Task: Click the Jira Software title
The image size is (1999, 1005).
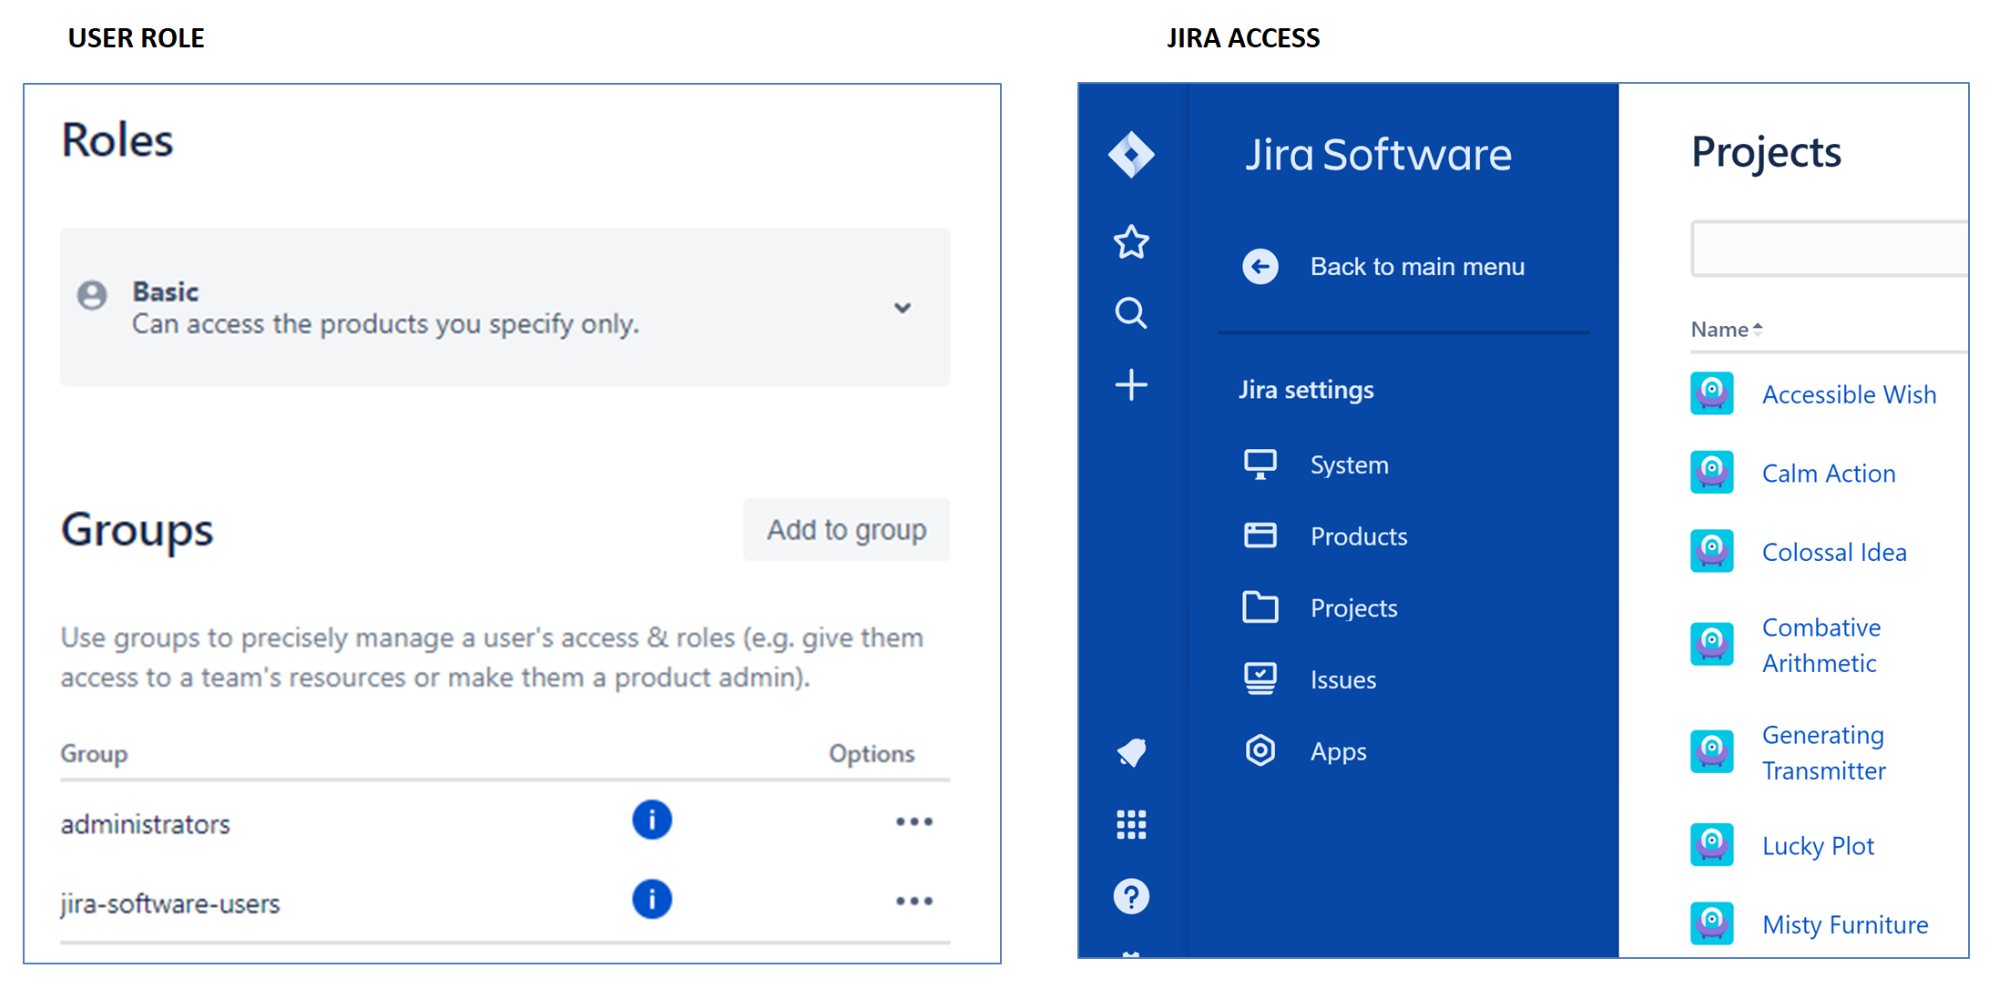Action: pos(1378,154)
